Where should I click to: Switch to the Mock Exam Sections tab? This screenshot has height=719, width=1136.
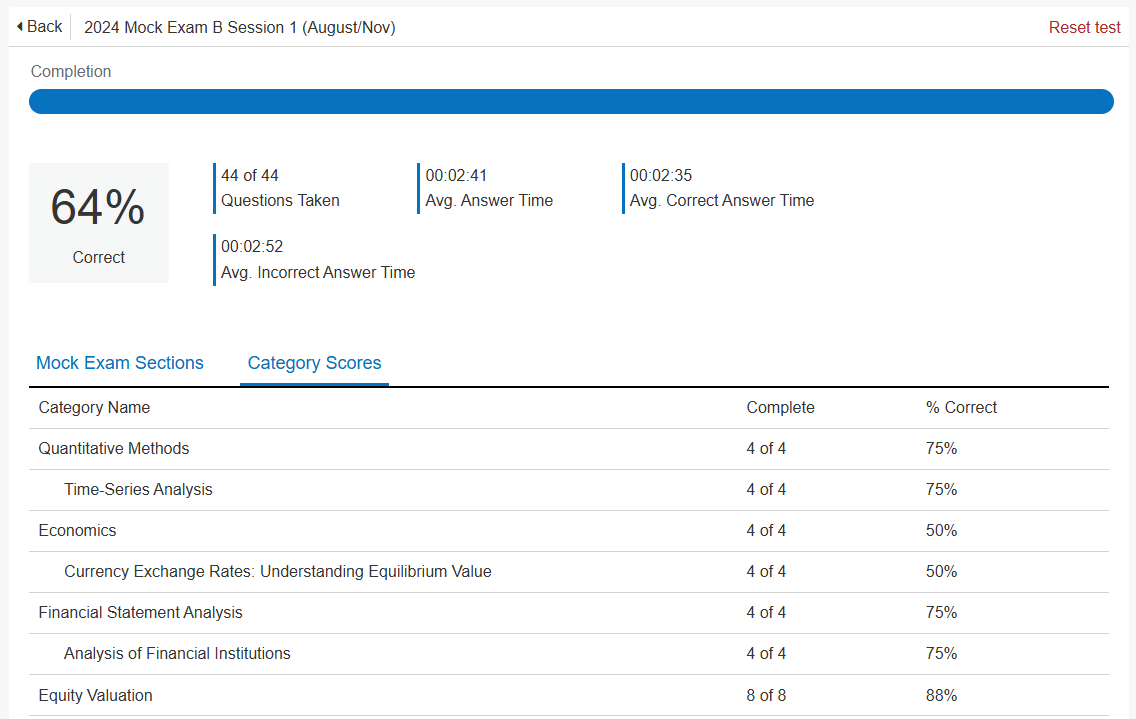coord(120,363)
